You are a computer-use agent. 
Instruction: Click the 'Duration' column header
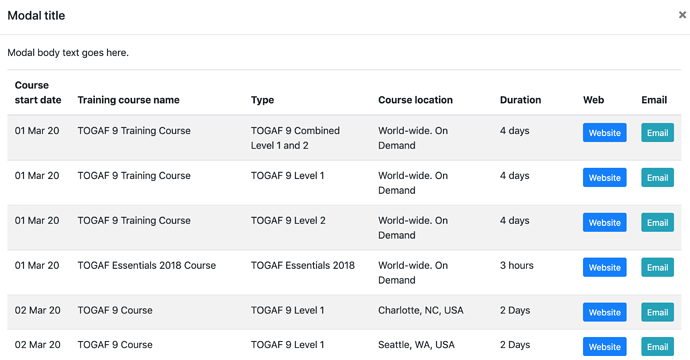(x=520, y=100)
